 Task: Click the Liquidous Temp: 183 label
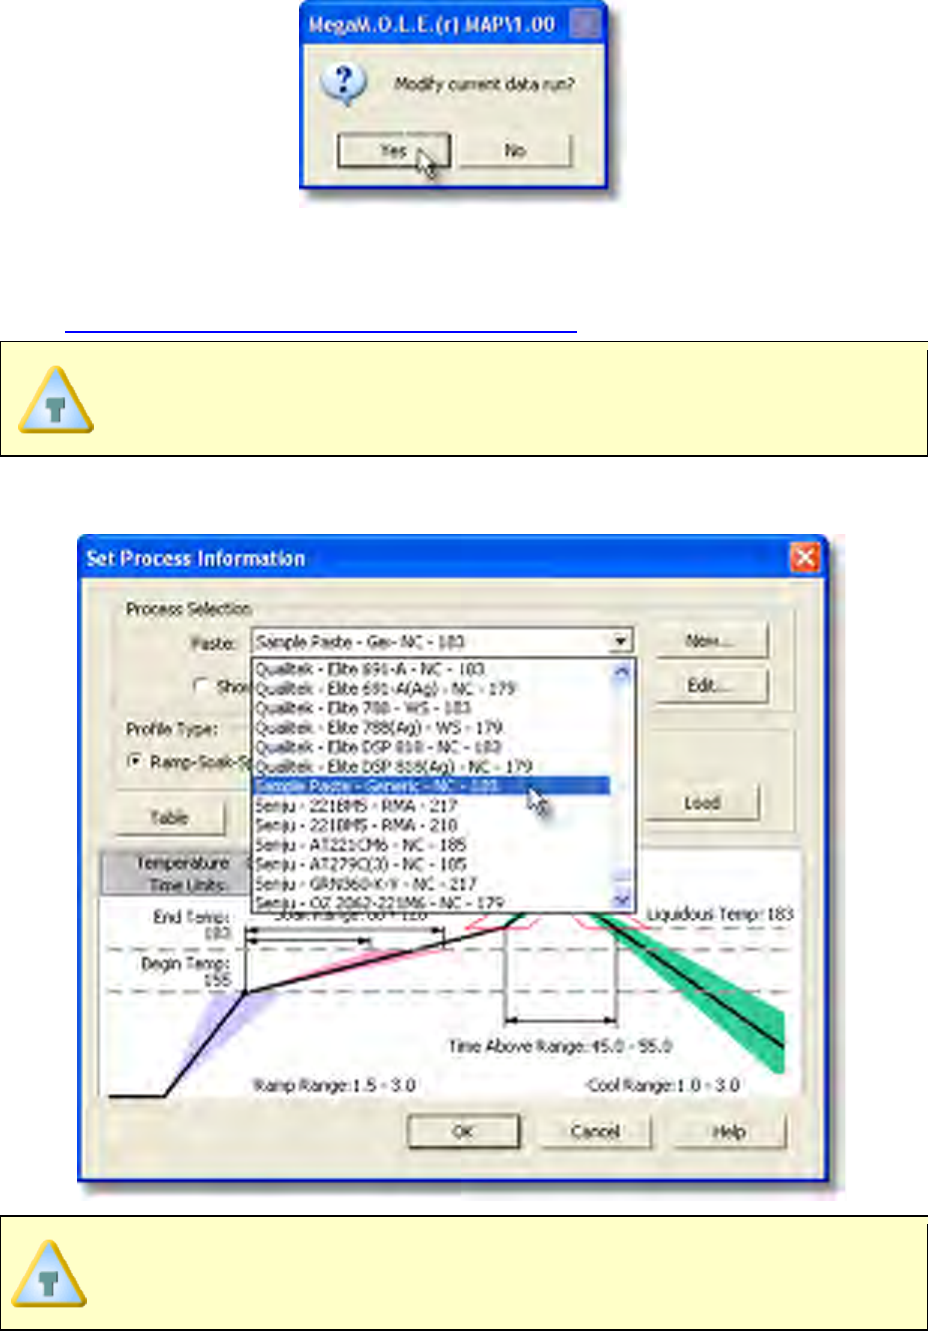pos(719,914)
